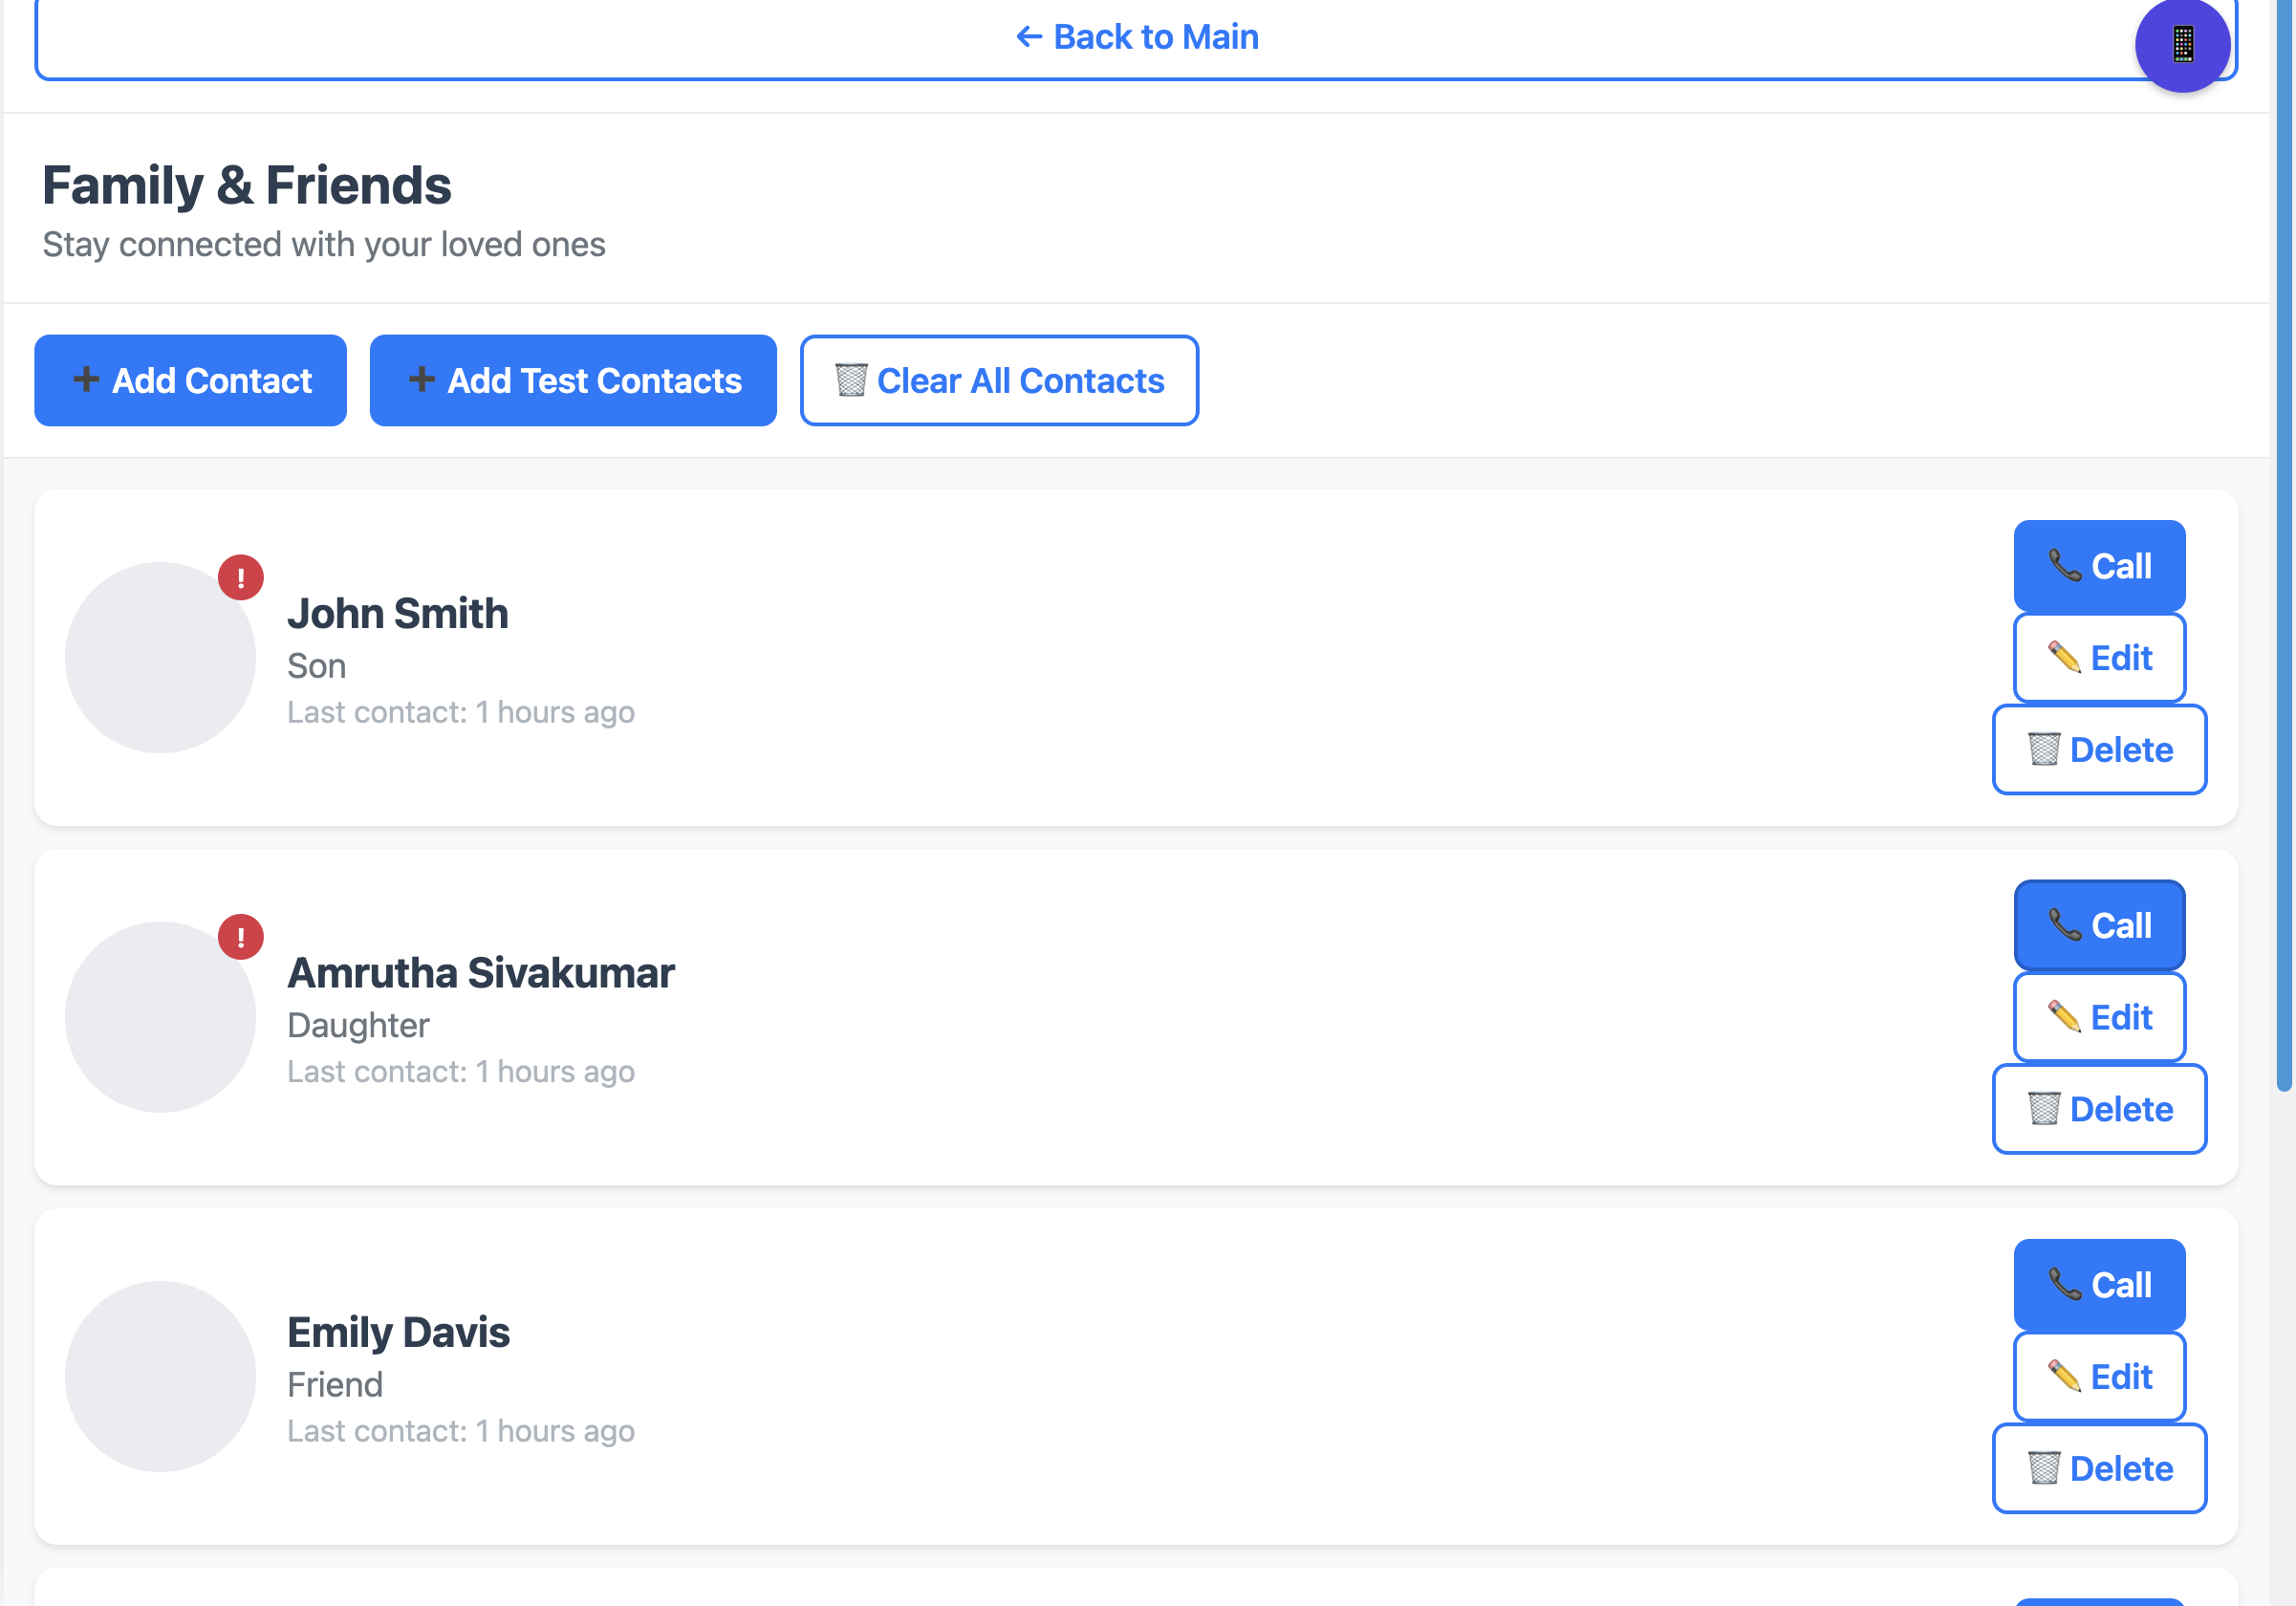Delete Emily Davis contact
Viewport: 2296px width, 1606px height.
(2099, 1468)
